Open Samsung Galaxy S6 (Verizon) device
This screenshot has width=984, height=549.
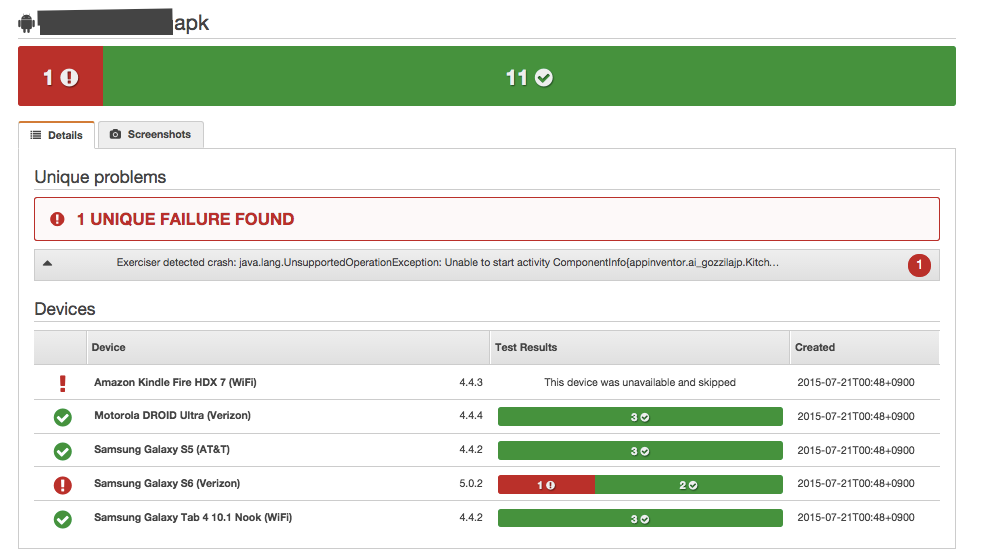click(x=167, y=483)
